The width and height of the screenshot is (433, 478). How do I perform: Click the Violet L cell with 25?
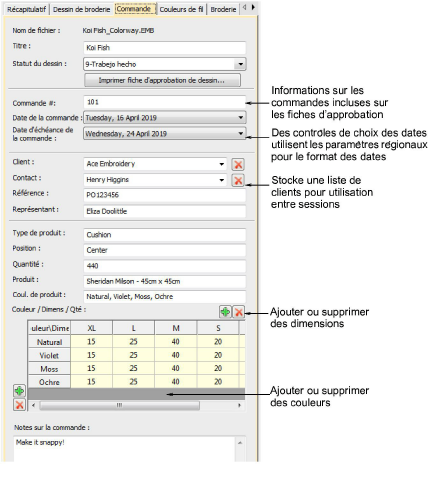point(134,355)
